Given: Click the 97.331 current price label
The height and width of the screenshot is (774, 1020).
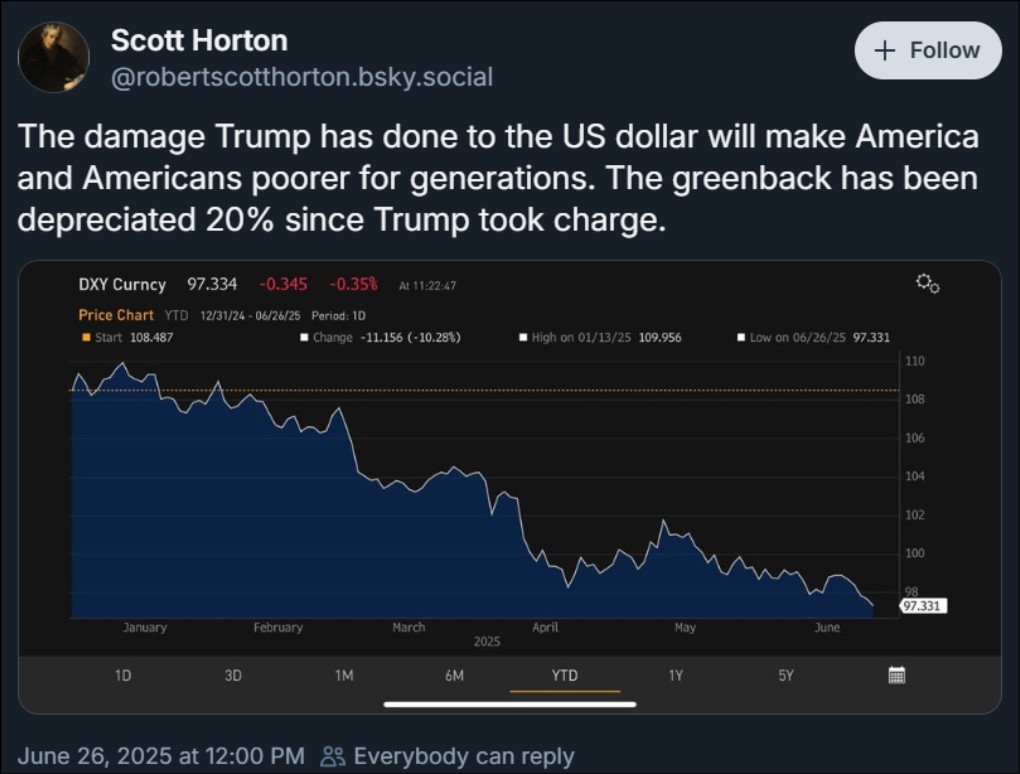Looking at the screenshot, I should [x=923, y=606].
